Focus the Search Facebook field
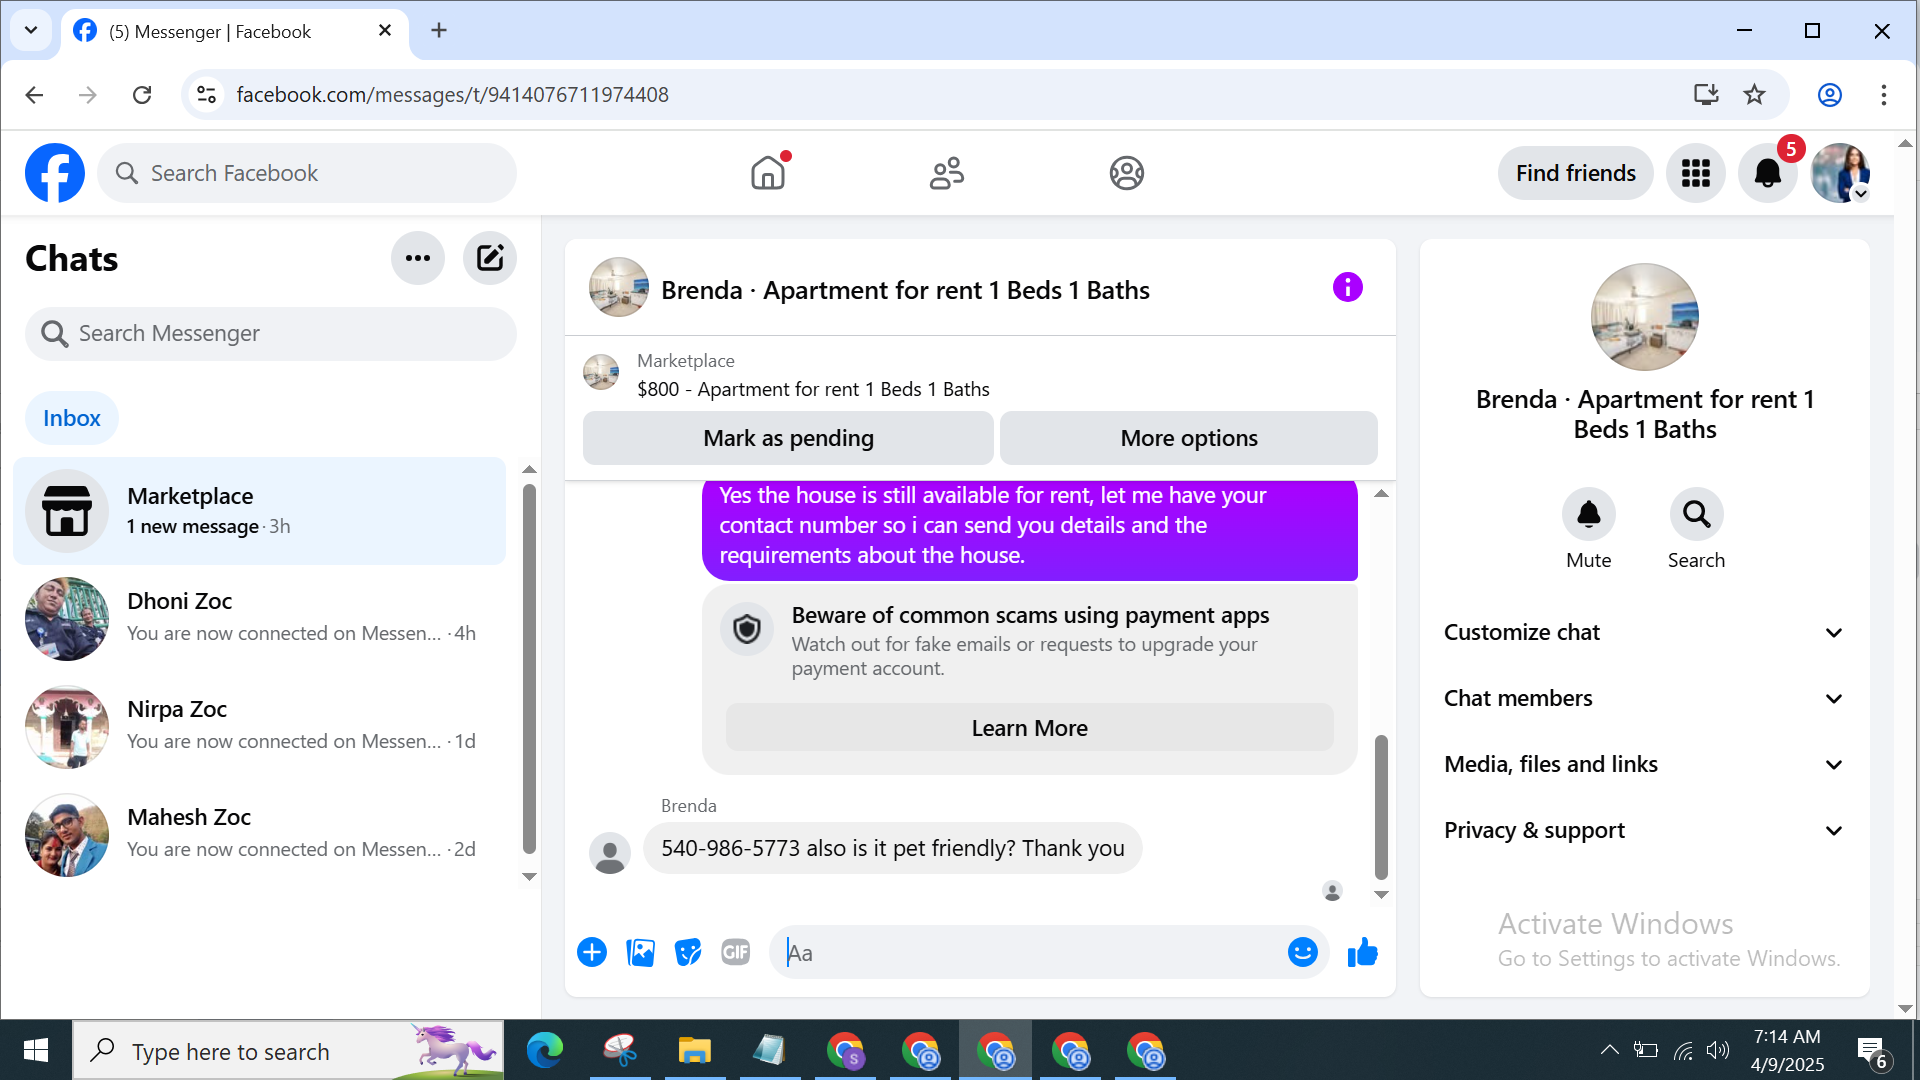Viewport: 1920px width, 1080px height. click(x=307, y=173)
